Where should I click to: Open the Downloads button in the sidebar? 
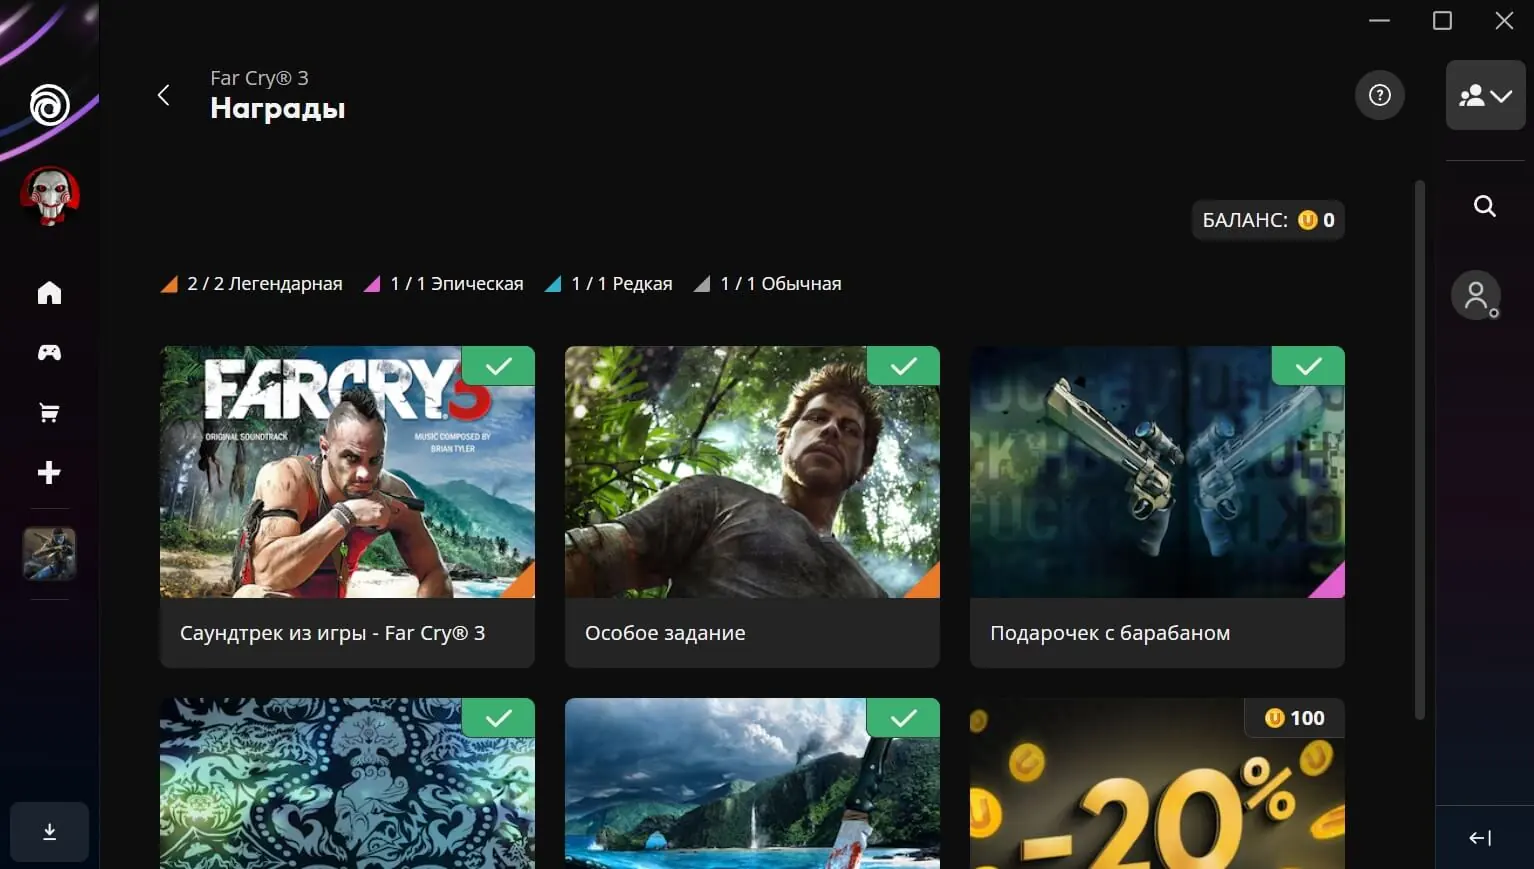tap(49, 832)
